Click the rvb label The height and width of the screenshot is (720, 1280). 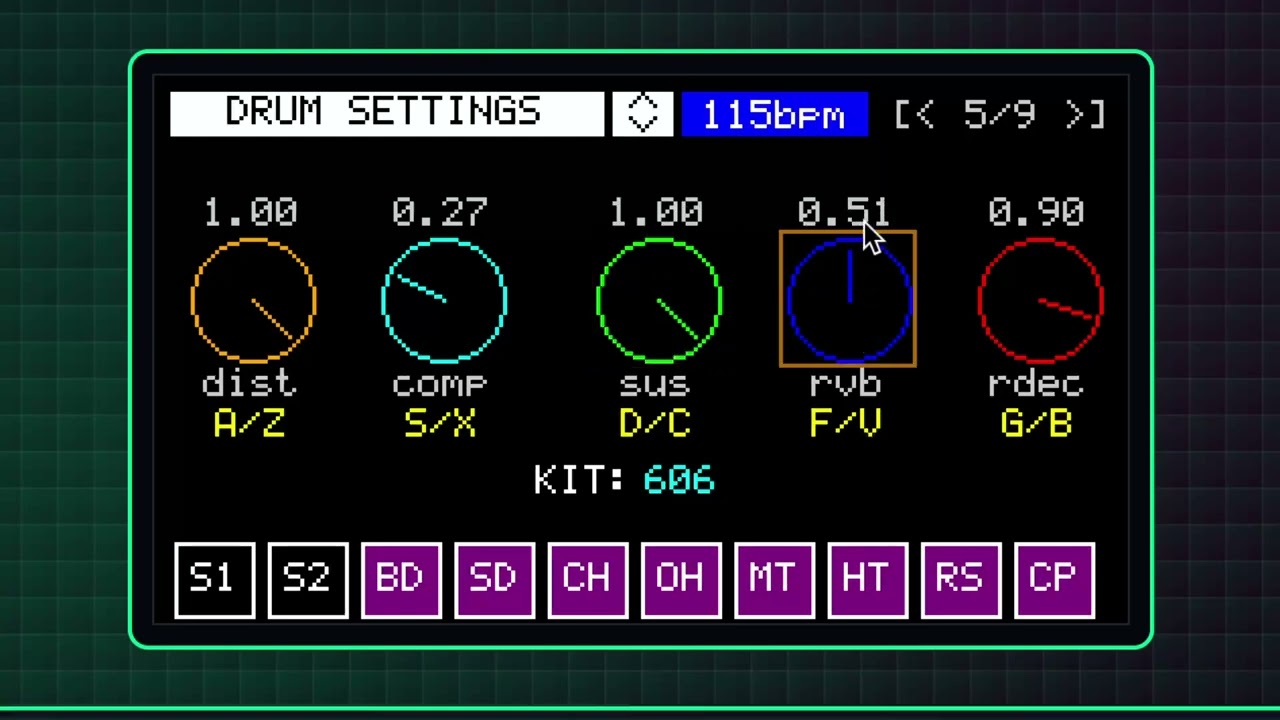pyautogui.click(x=846, y=383)
